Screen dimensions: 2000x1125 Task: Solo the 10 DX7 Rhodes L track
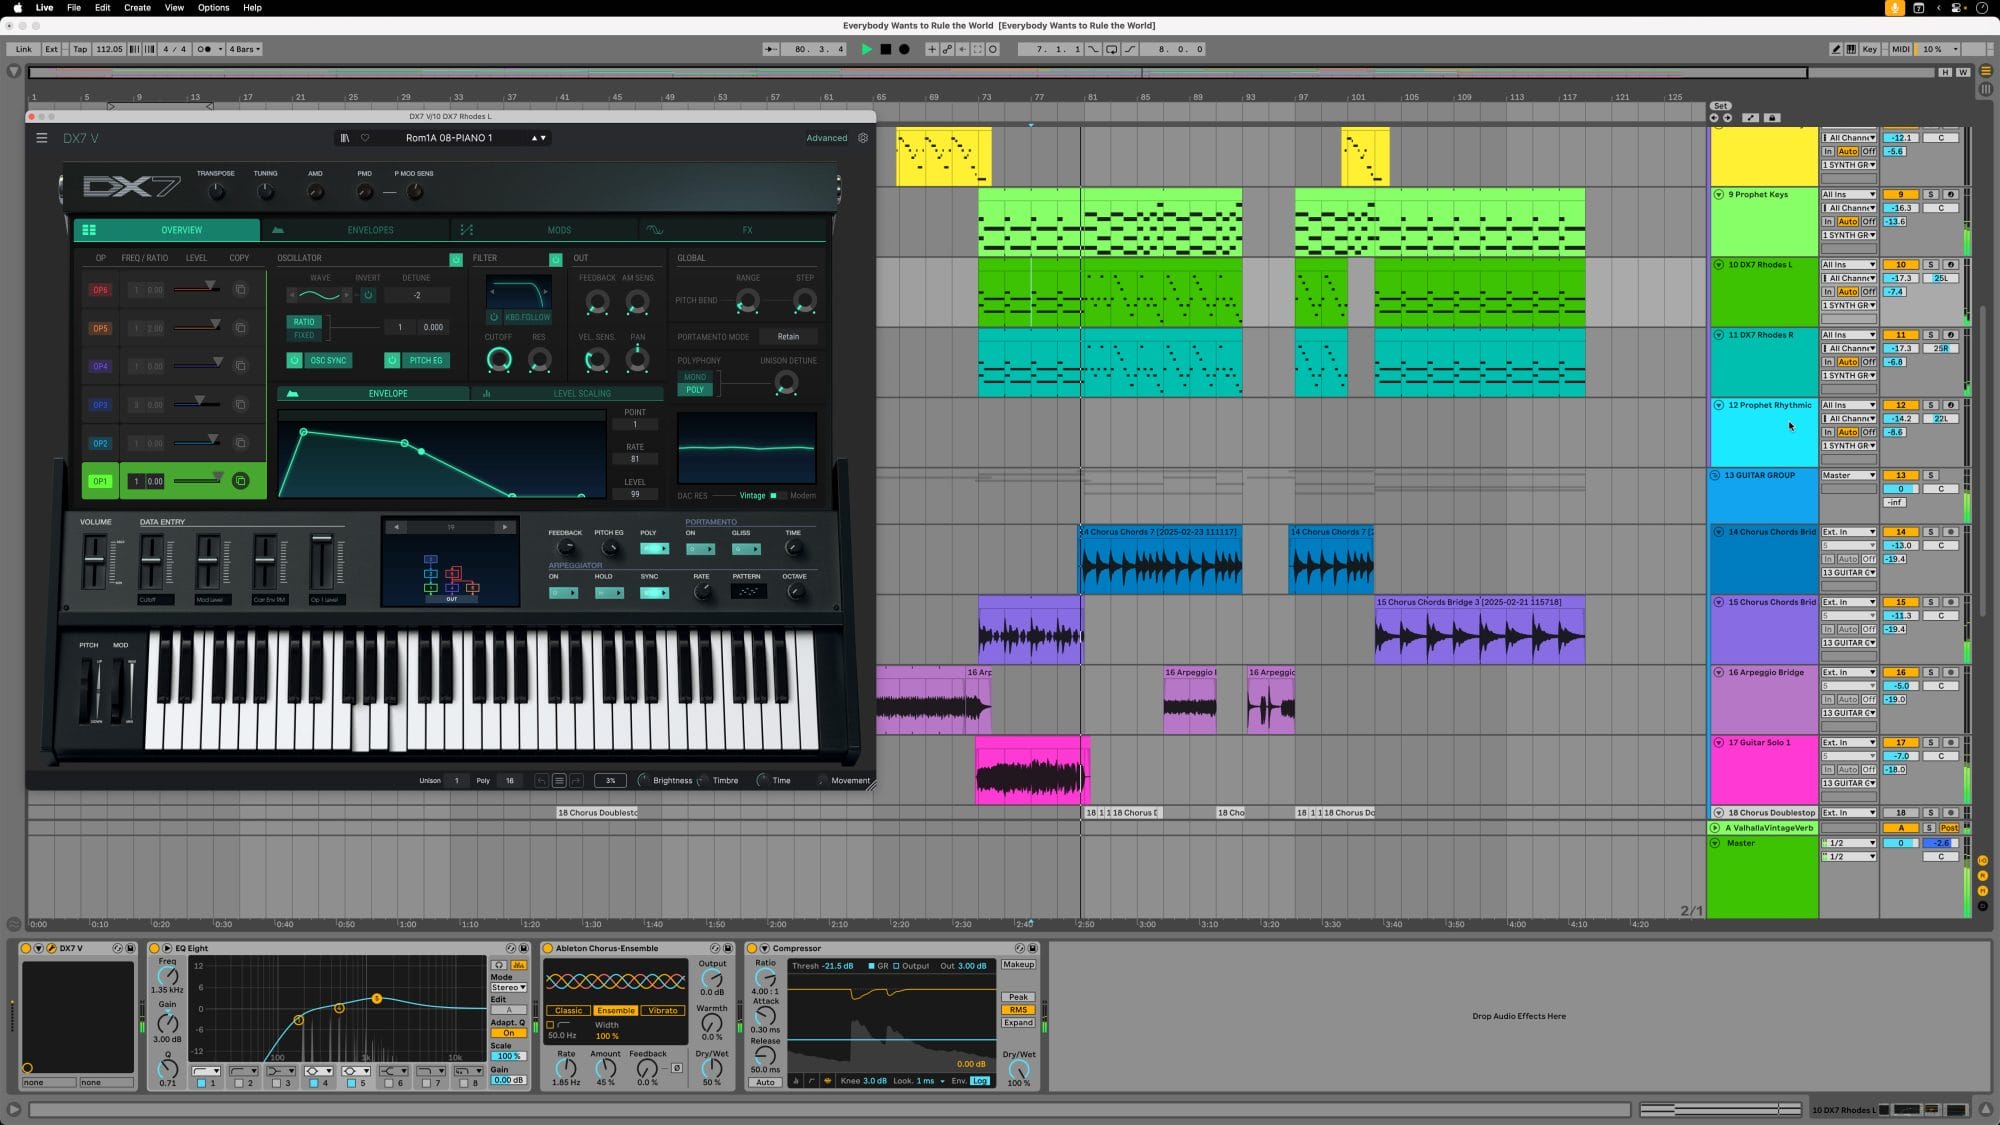(1931, 265)
